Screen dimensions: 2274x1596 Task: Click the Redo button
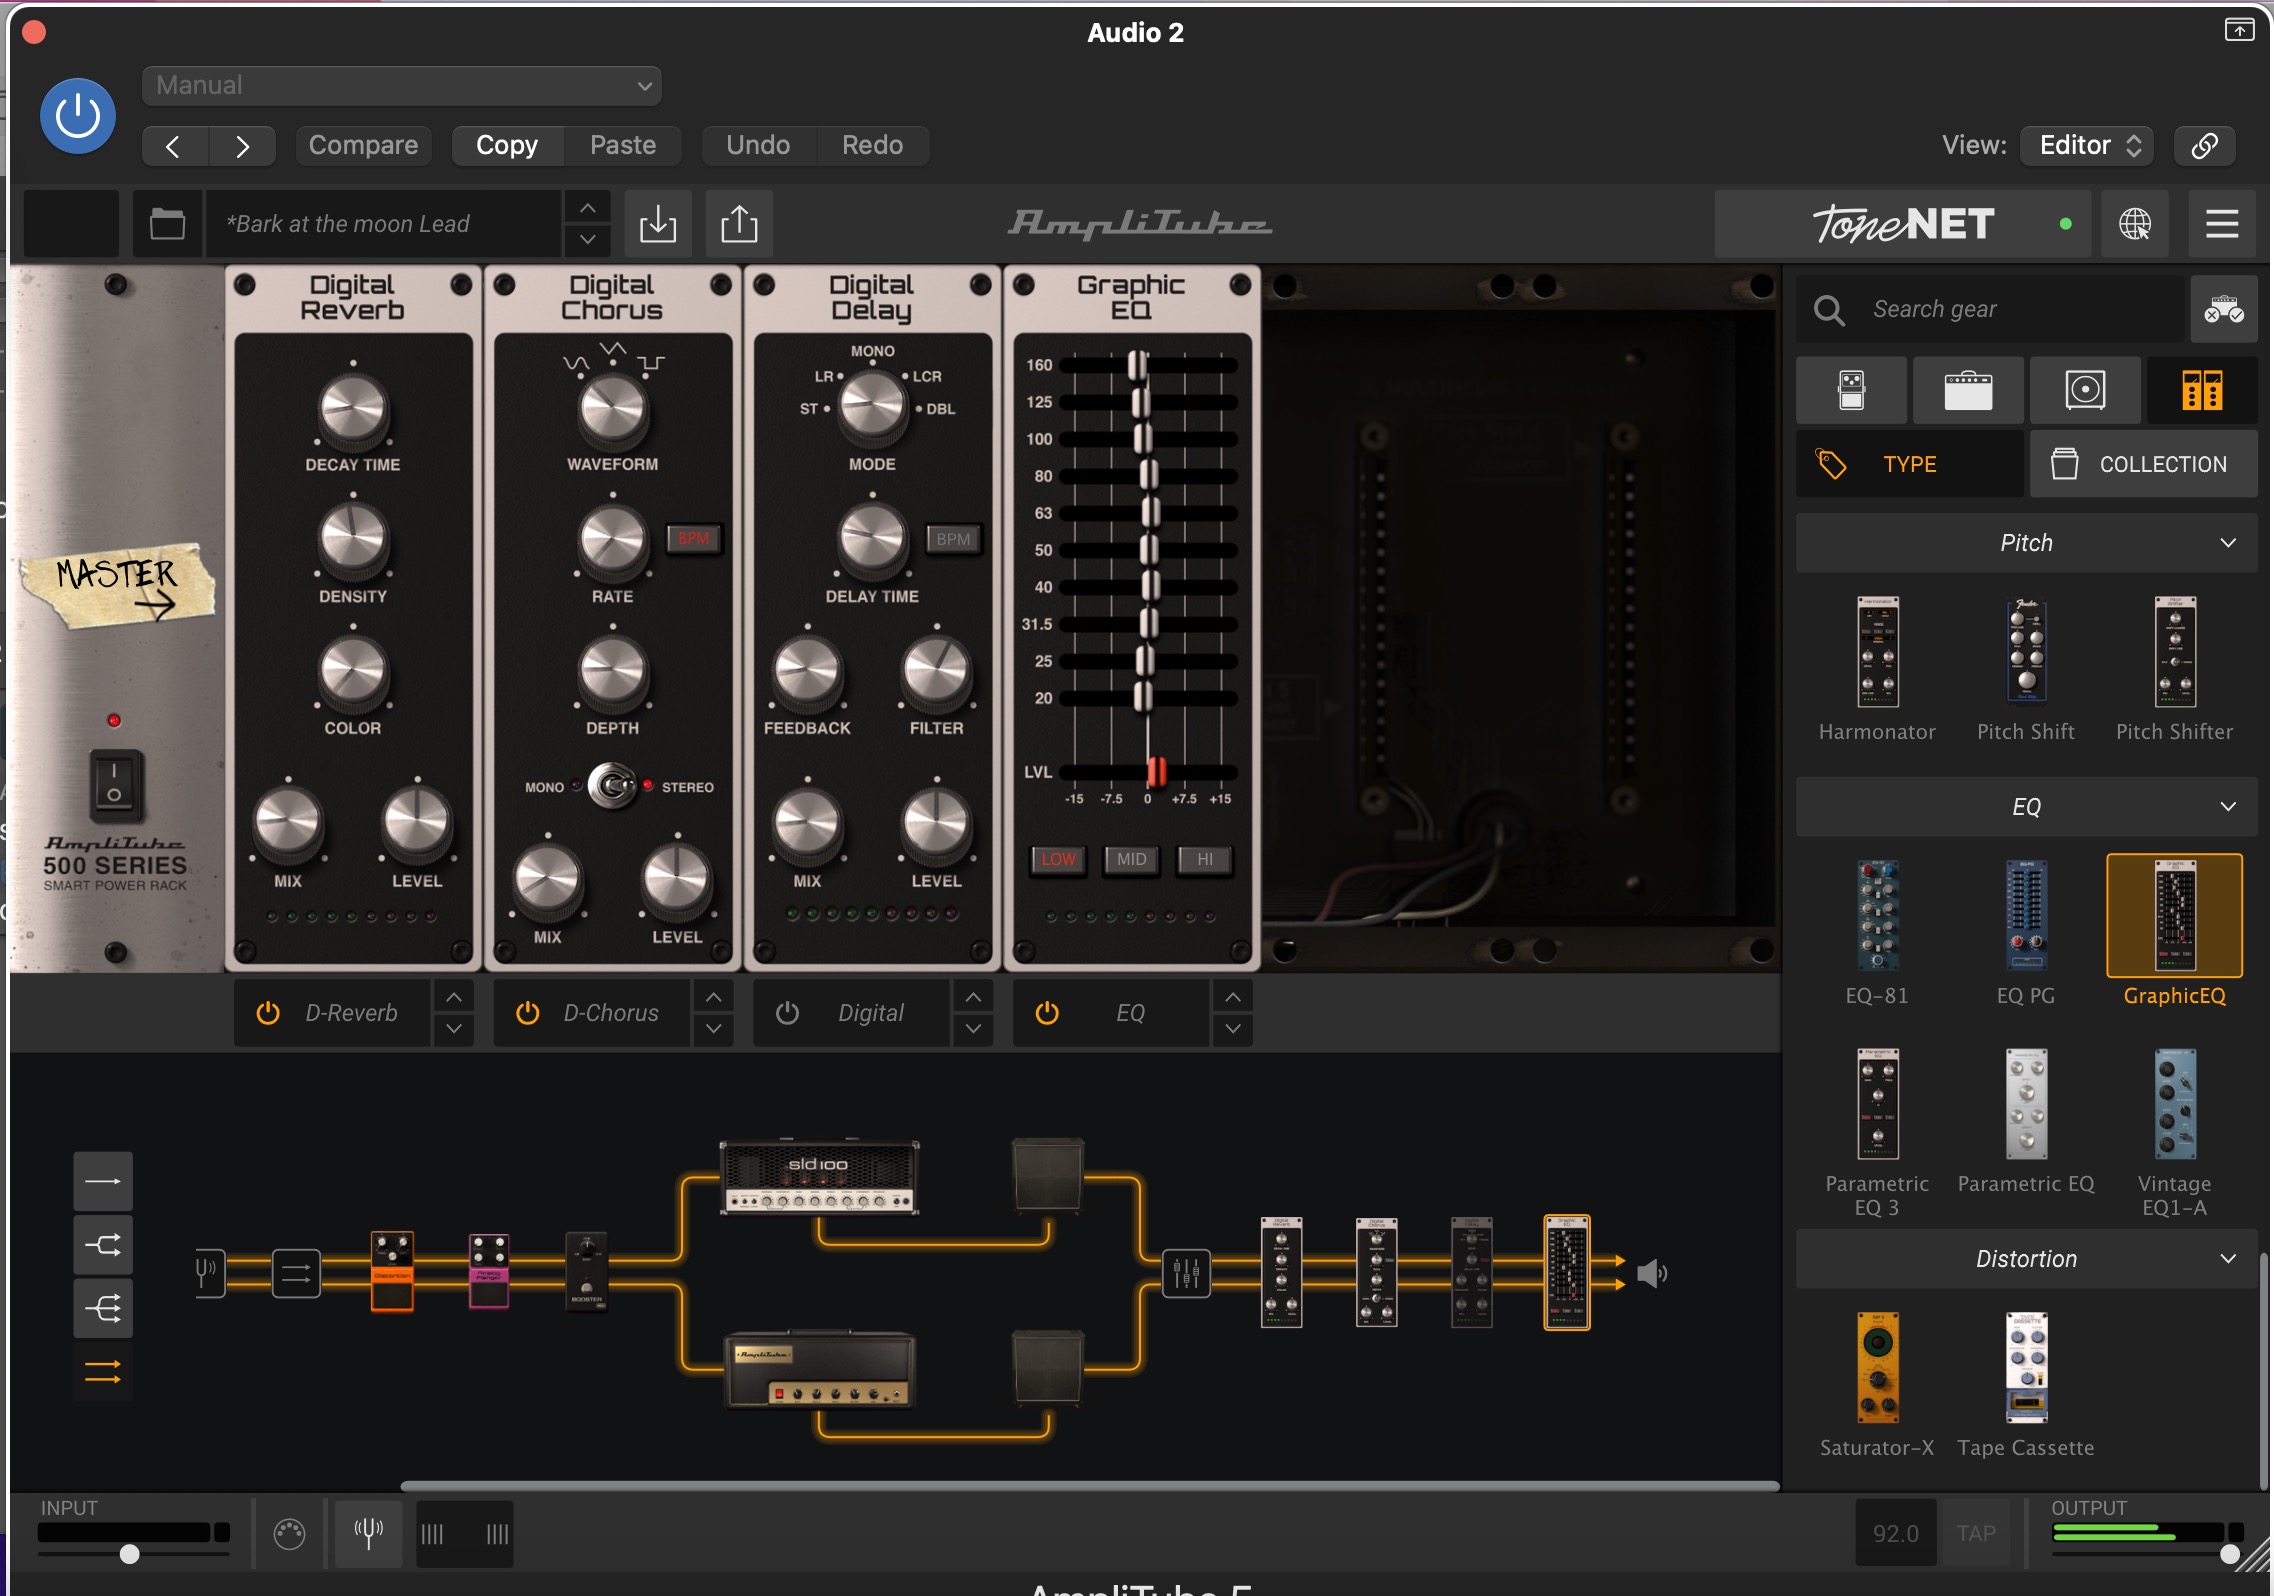coord(872,146)
